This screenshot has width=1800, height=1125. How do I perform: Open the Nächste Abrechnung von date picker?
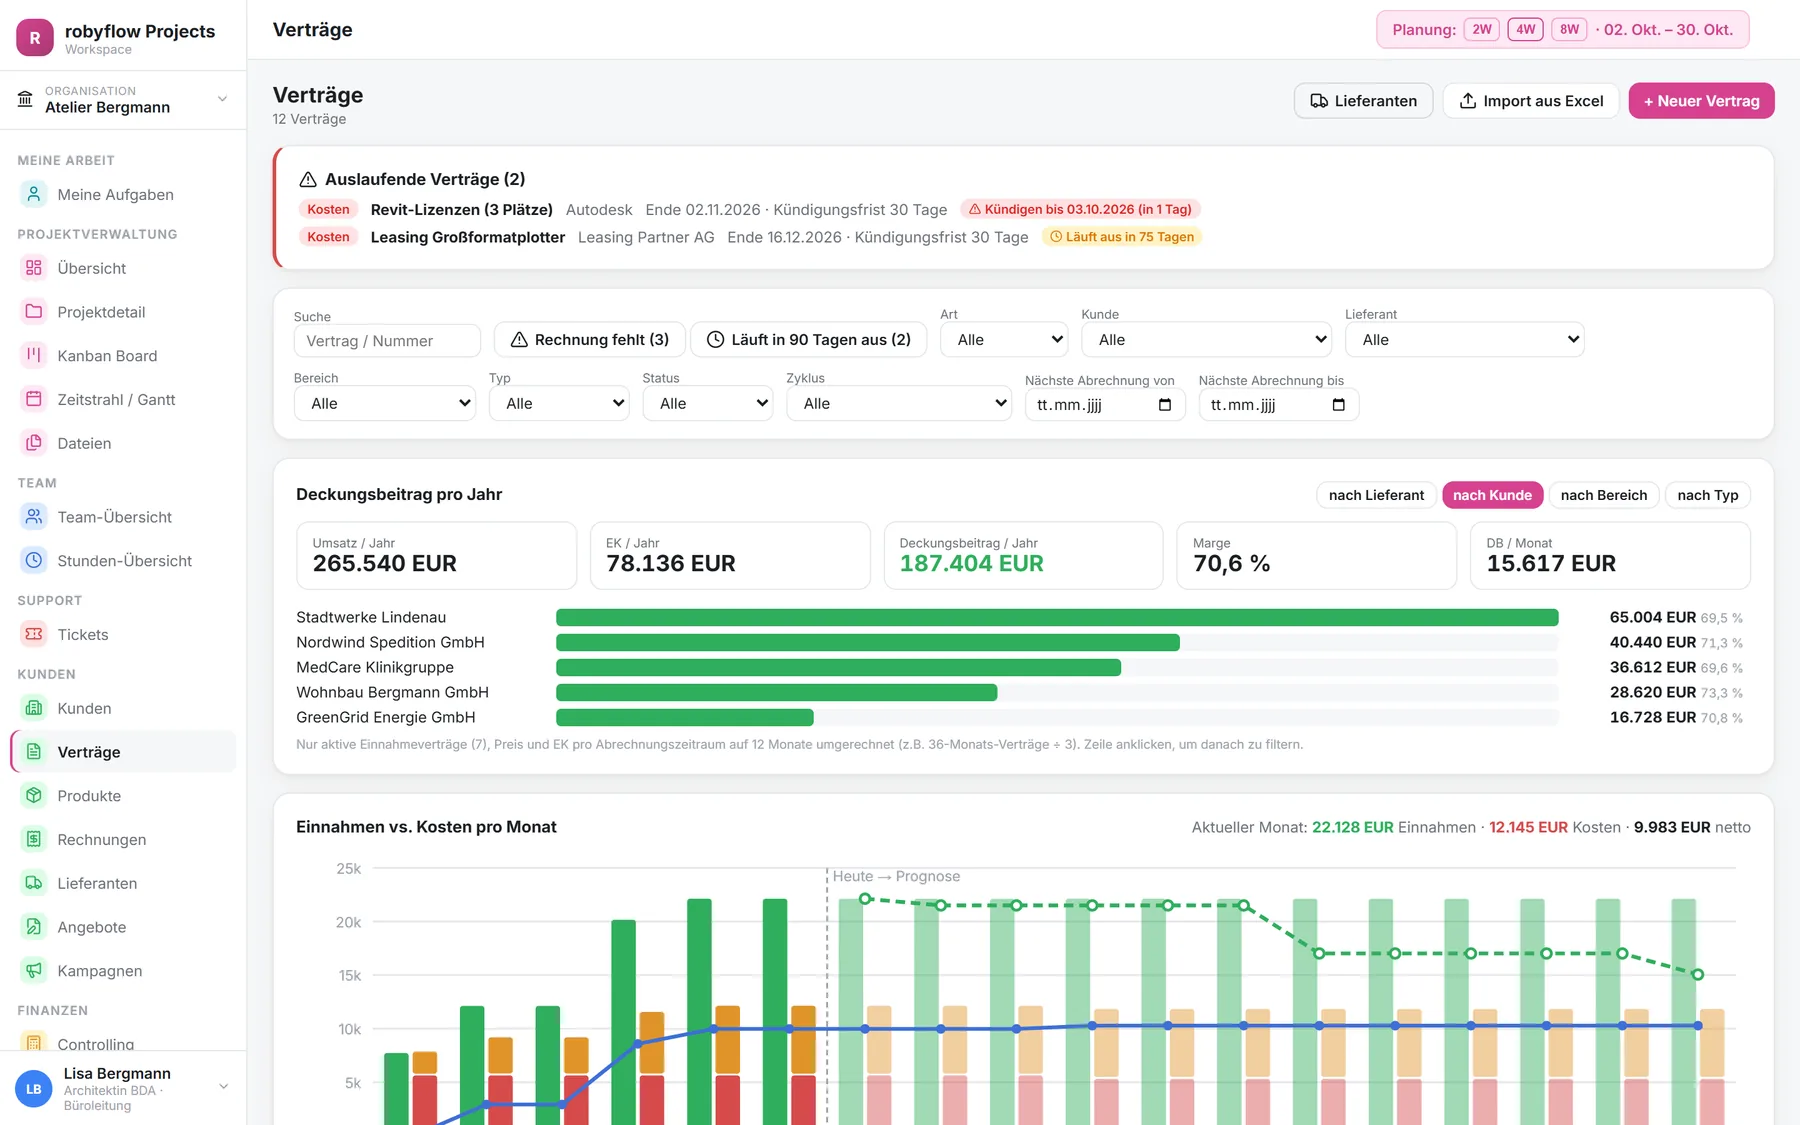(1164, 405)
